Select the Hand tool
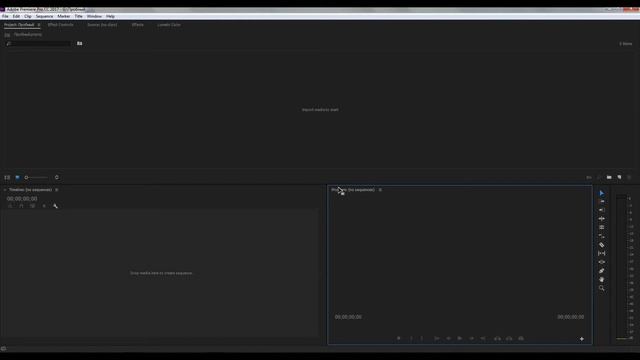 602,280
